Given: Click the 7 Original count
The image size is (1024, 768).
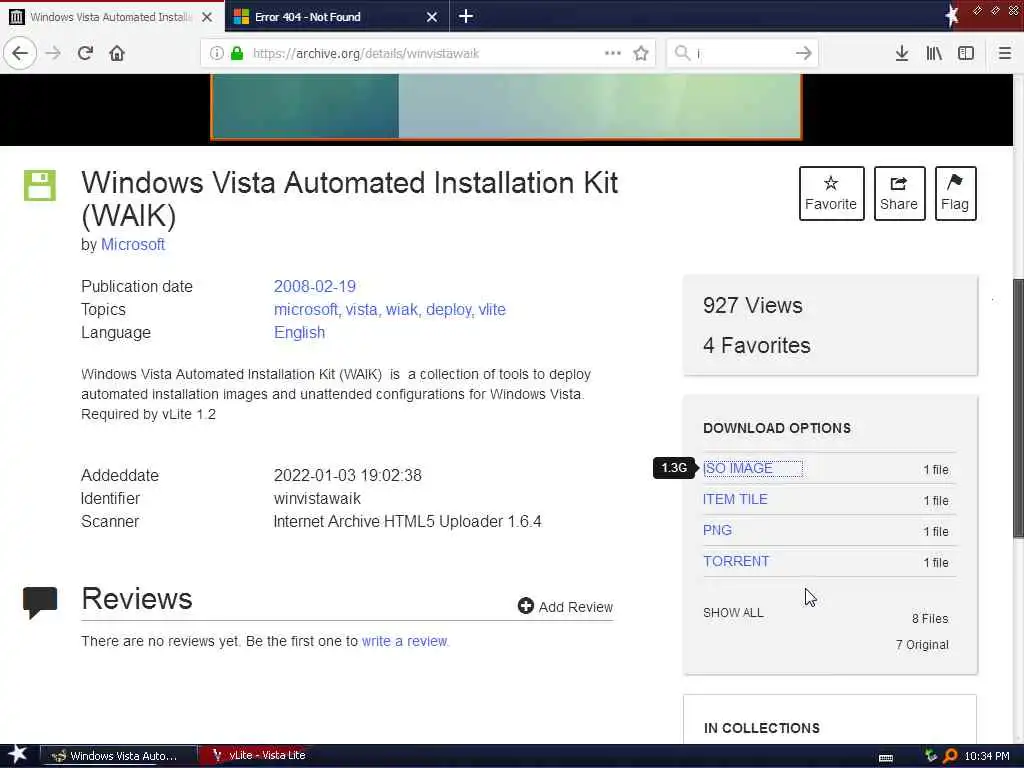Looking at the screenshot, I should click(922, 645).
